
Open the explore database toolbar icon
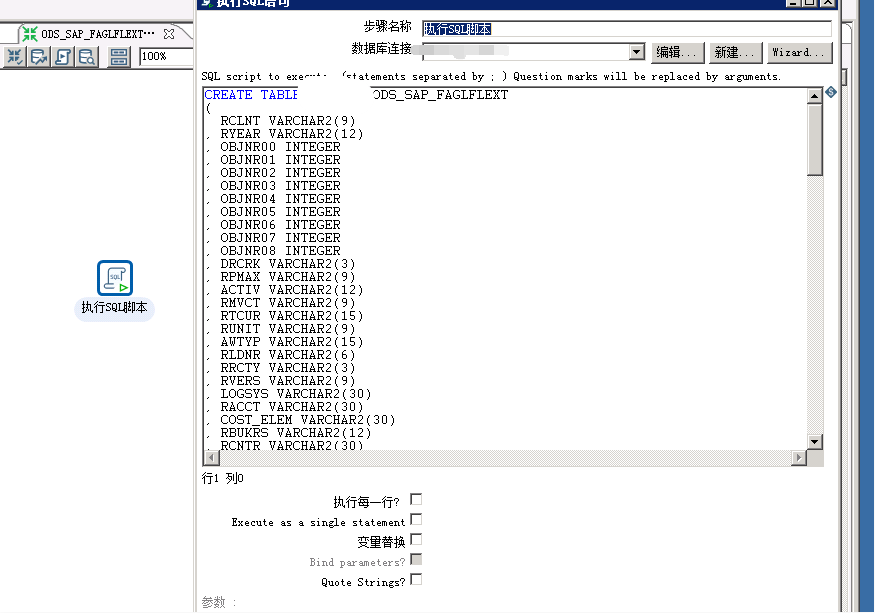(x=86, y=56)
